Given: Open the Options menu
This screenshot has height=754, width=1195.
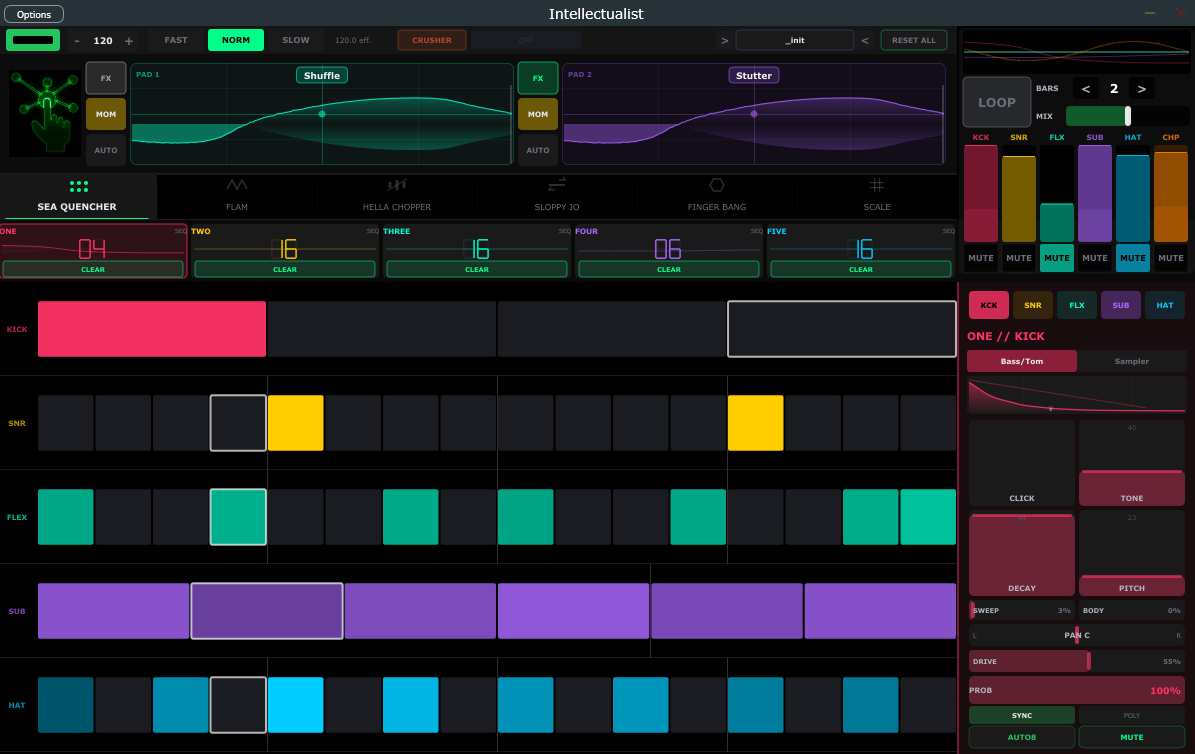Looking at the screenshot, I should pyautogui.click(x=33, y=14).
